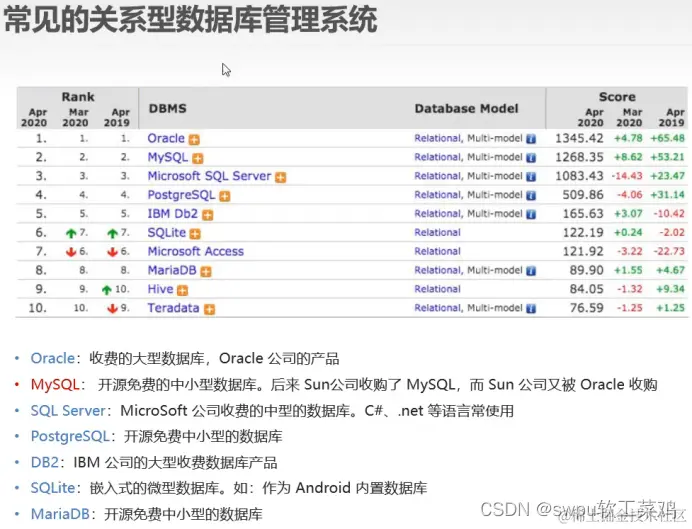Open the SQLite link in the table

166,233
